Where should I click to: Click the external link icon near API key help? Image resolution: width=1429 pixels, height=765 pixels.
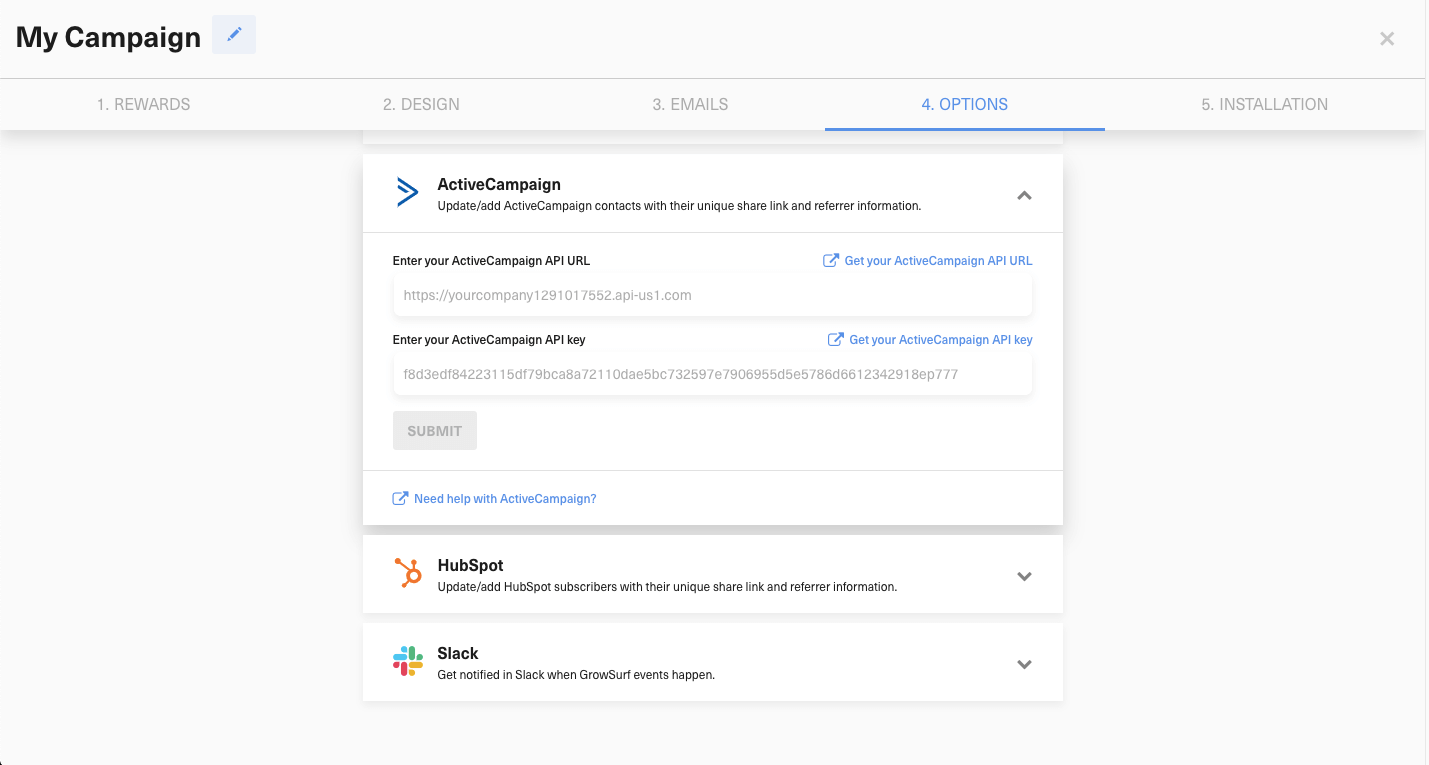pyautogui.click(x=835, y=339)
